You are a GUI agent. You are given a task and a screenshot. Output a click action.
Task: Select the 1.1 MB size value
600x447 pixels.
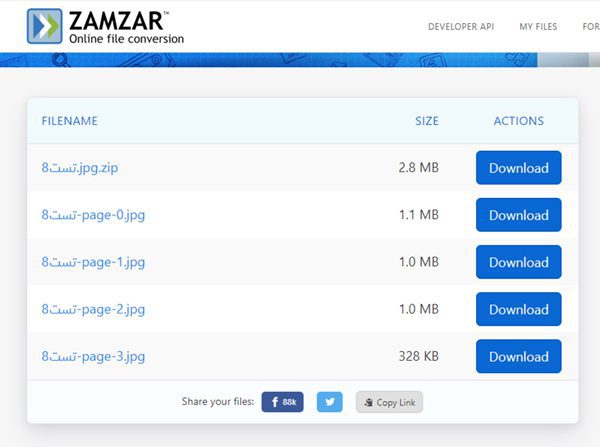coord(419,215)
